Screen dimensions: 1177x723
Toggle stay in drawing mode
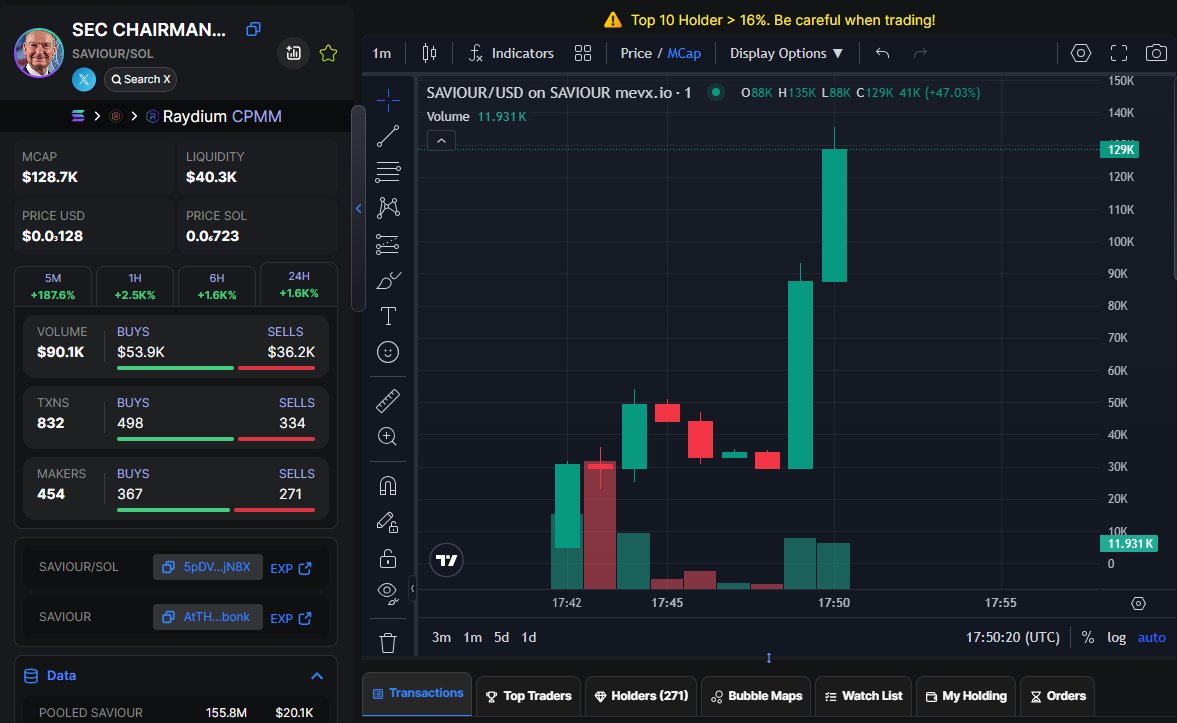(388, 522)
